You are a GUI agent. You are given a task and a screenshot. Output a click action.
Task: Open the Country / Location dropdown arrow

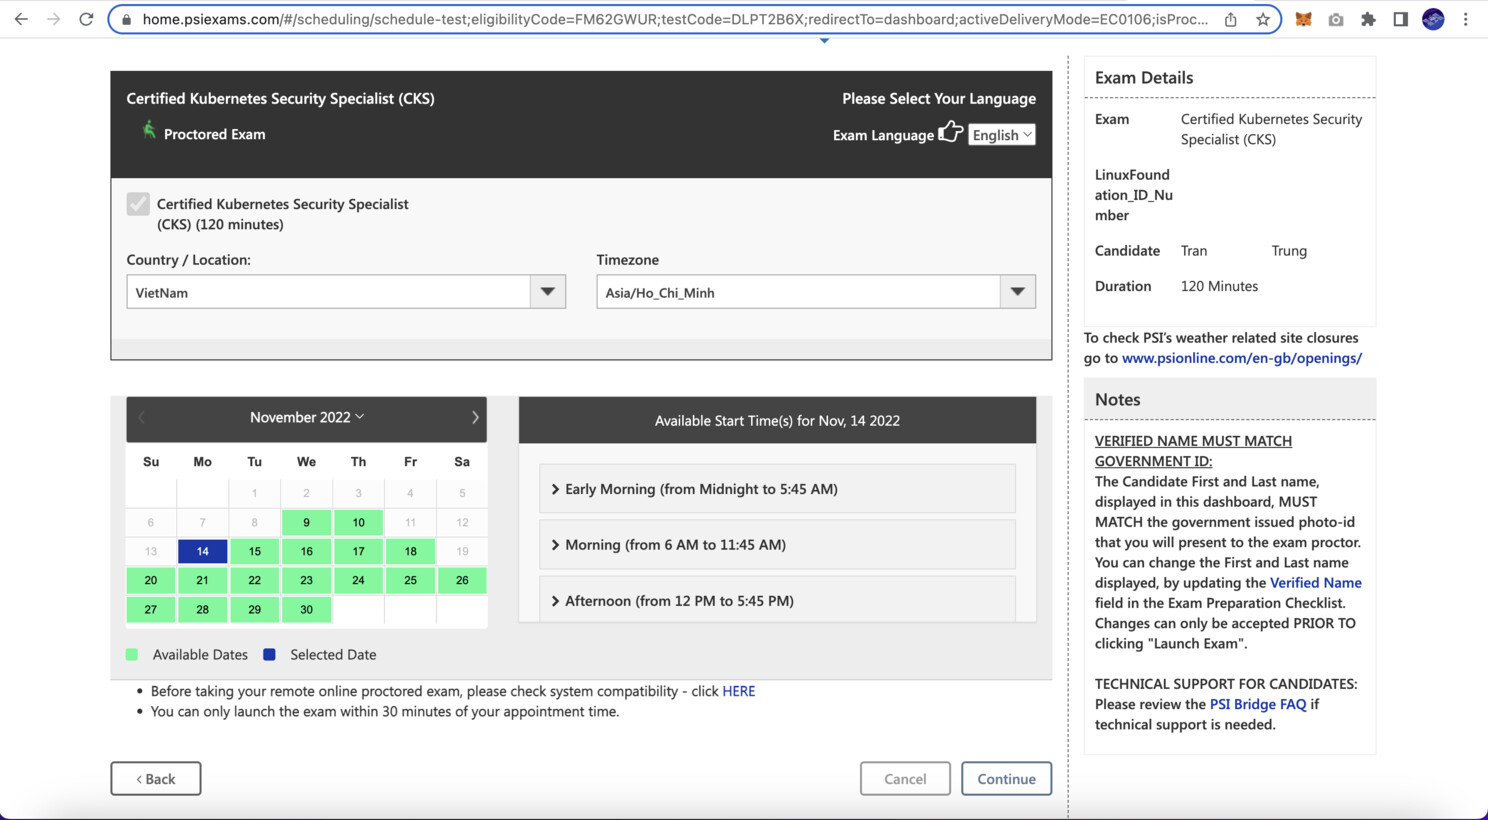pyautogui.click(x=548, y=292)
